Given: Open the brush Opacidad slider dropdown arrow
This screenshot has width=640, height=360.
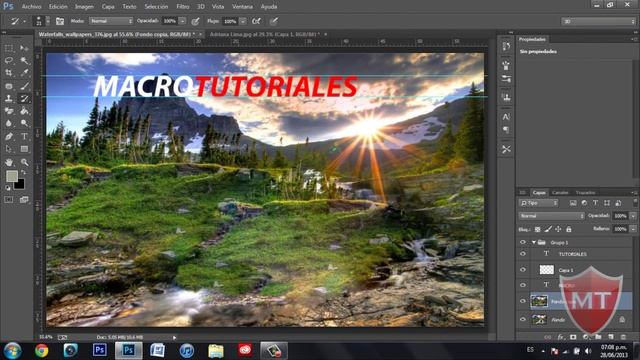Looking at the screenshot, I should pyautogui.click(x=182, y=21).
